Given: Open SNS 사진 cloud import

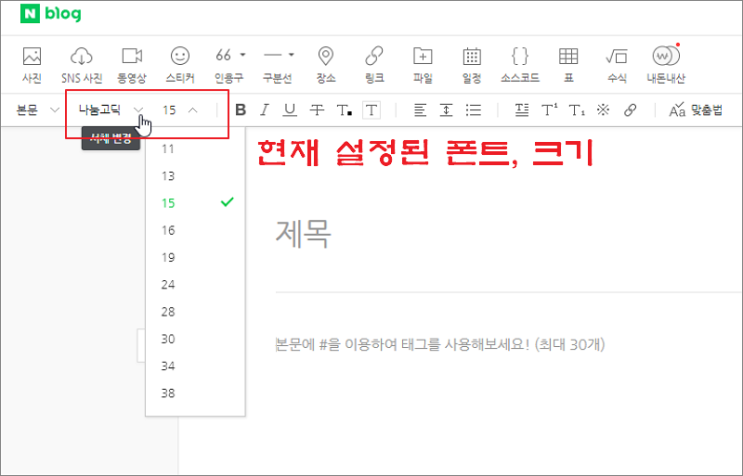Looking at the screenshot, I should (x=82, y=65).
